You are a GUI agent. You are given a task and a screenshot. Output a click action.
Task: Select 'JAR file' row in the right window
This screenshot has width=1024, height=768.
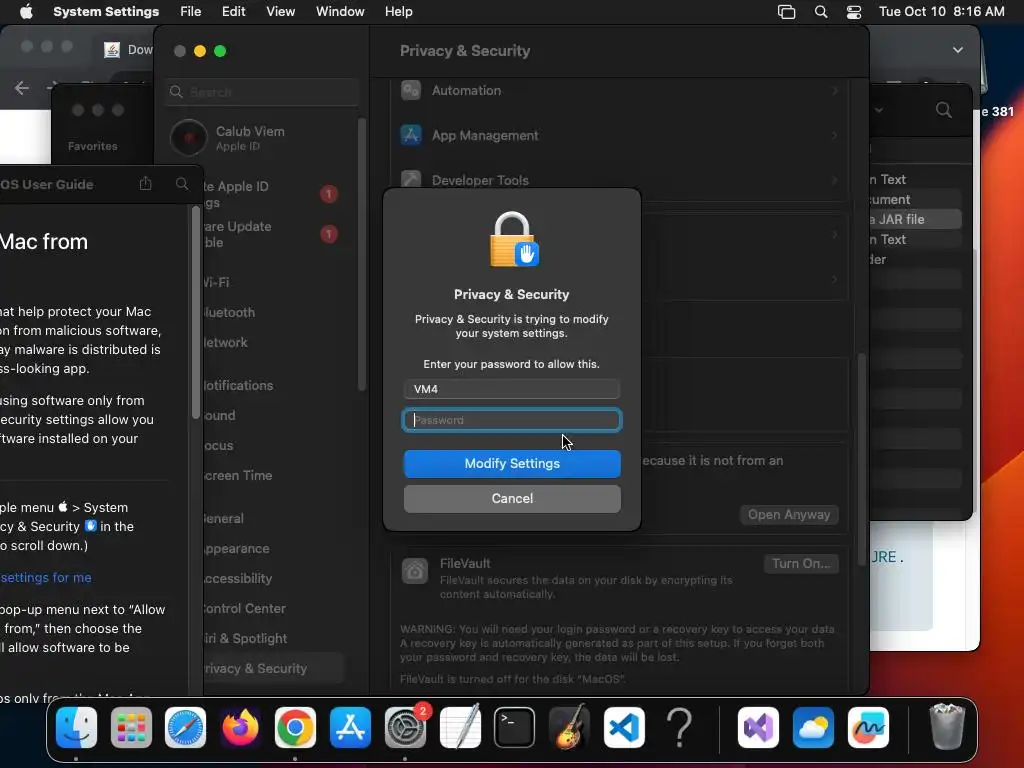pos(914,219)
